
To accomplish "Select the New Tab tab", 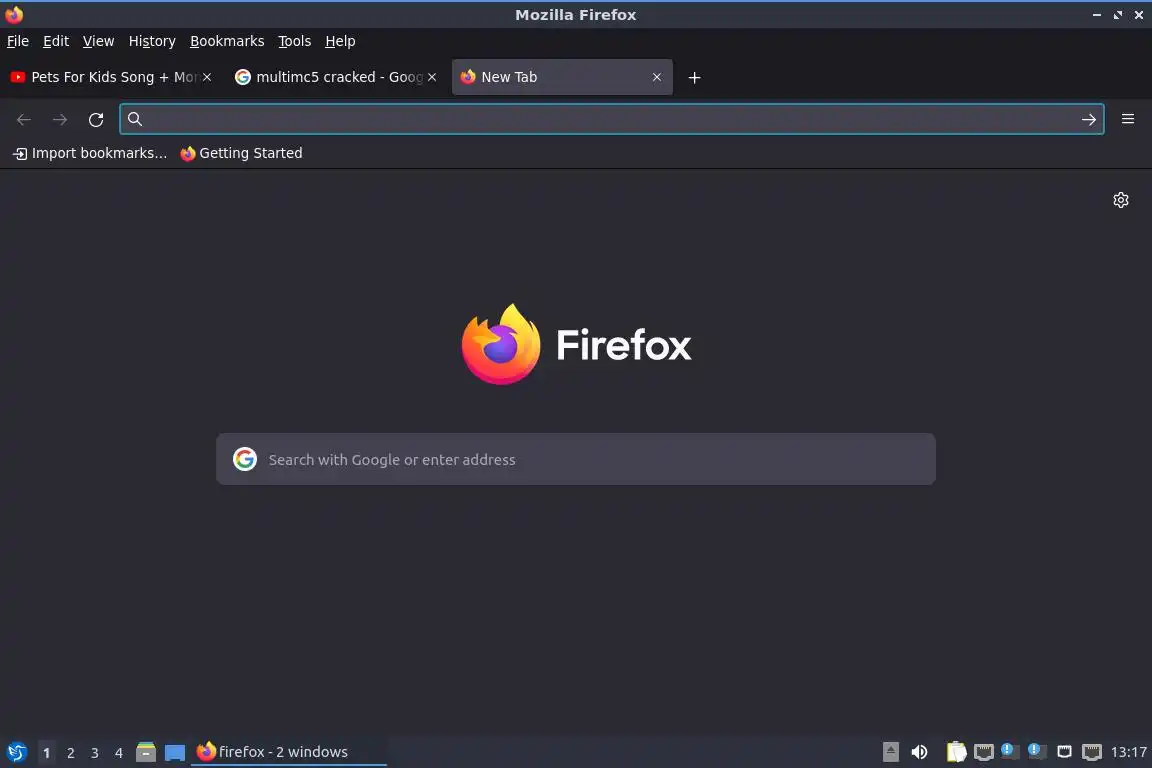I will coord(562,77).
